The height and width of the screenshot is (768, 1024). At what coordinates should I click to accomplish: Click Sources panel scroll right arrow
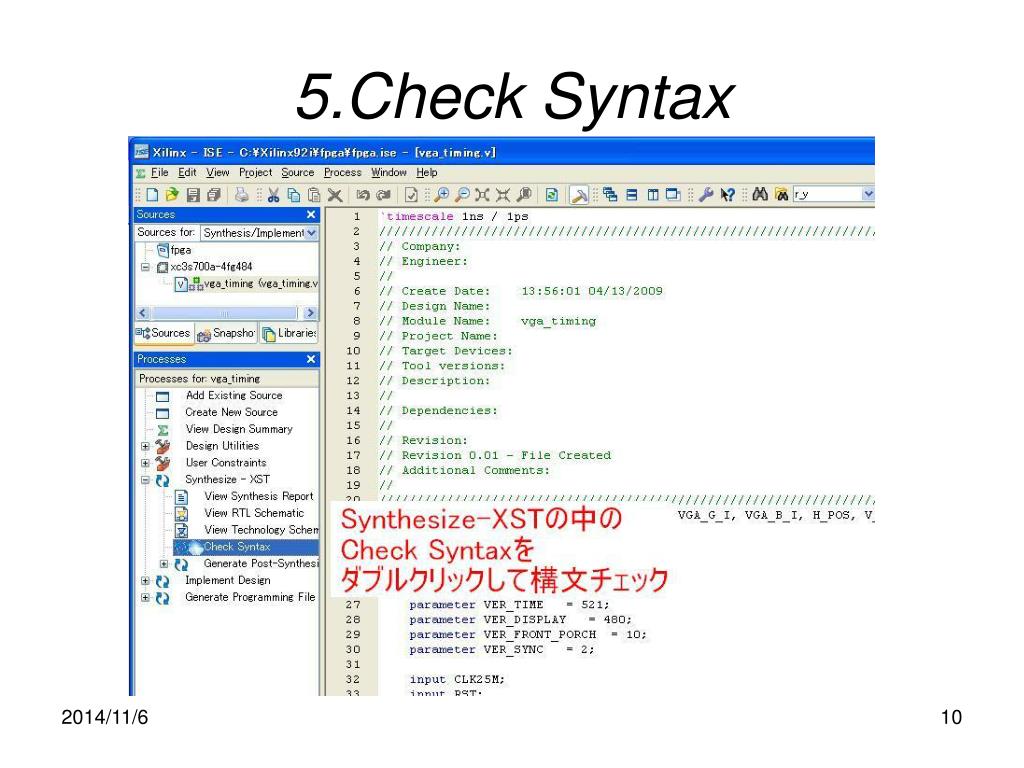(x=310, y=313)
